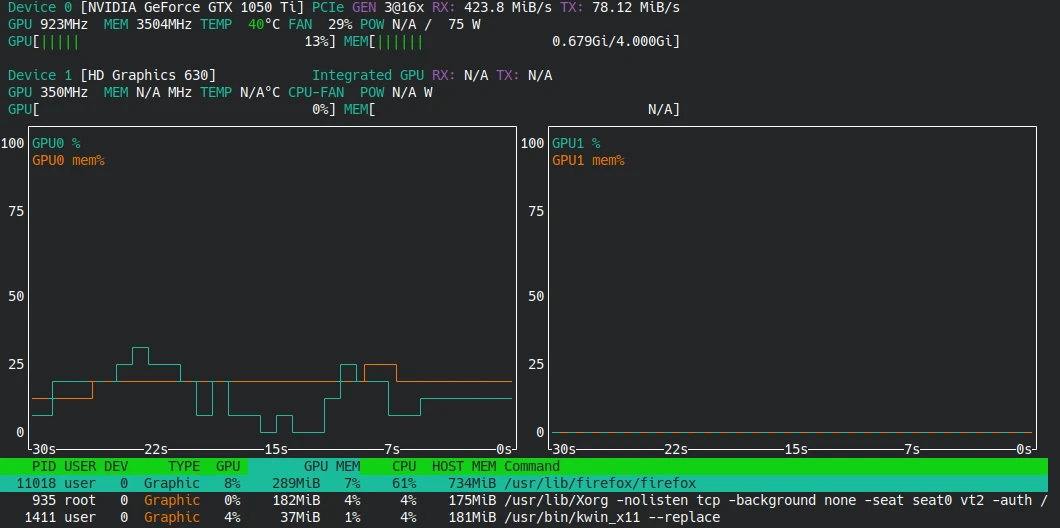Viewport: 1060px width, 528px height.
Task: Select the GPU MEM column header
Action: click(332, 466)
